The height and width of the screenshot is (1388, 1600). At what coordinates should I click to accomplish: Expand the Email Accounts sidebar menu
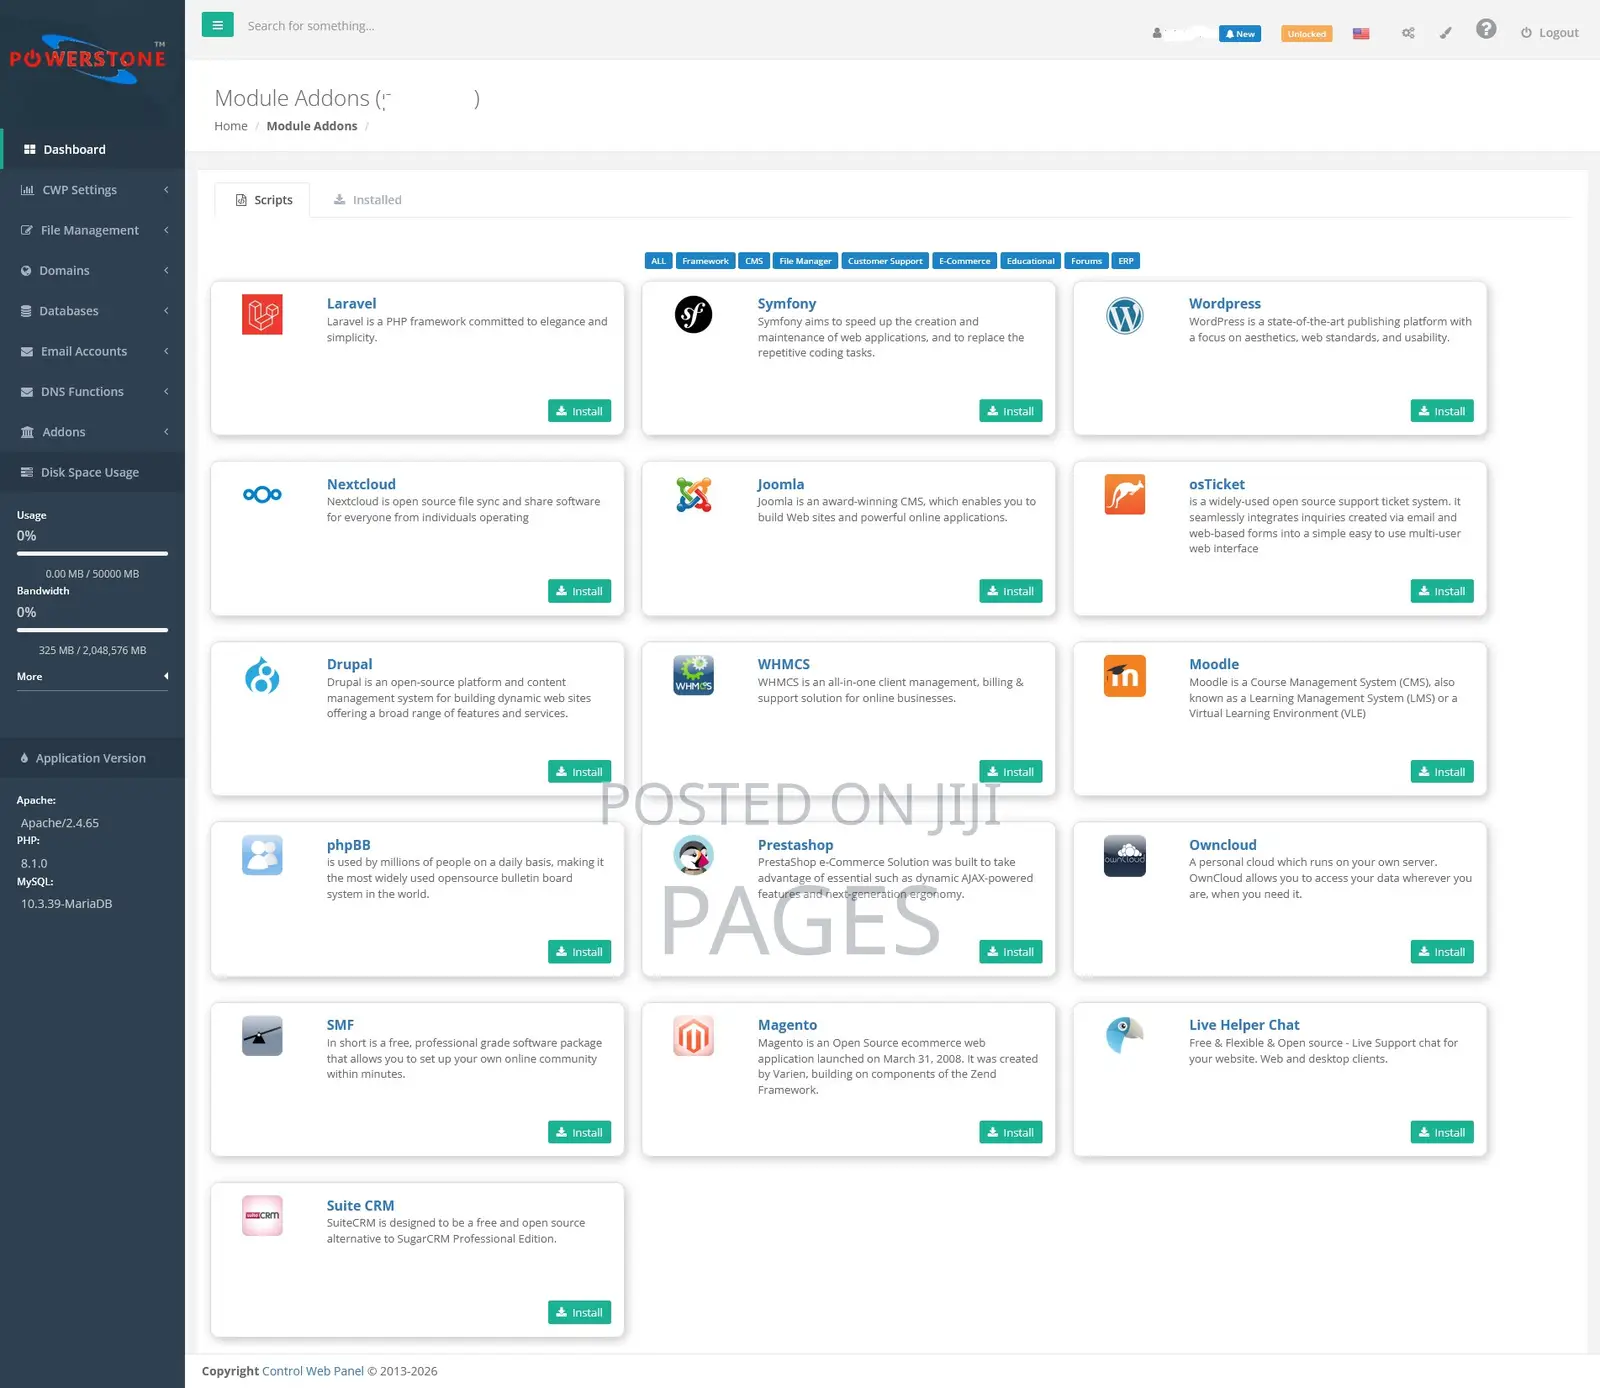(x=92, y=351)
